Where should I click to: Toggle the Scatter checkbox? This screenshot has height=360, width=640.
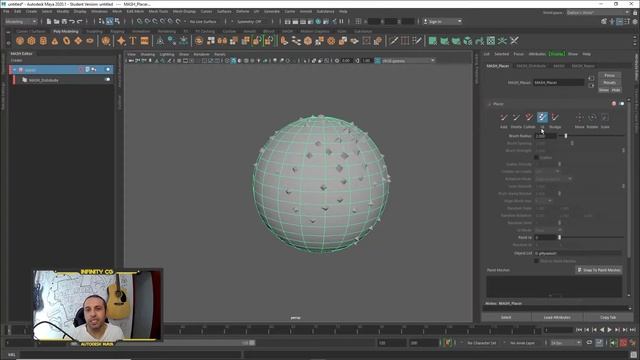[537, 157]
